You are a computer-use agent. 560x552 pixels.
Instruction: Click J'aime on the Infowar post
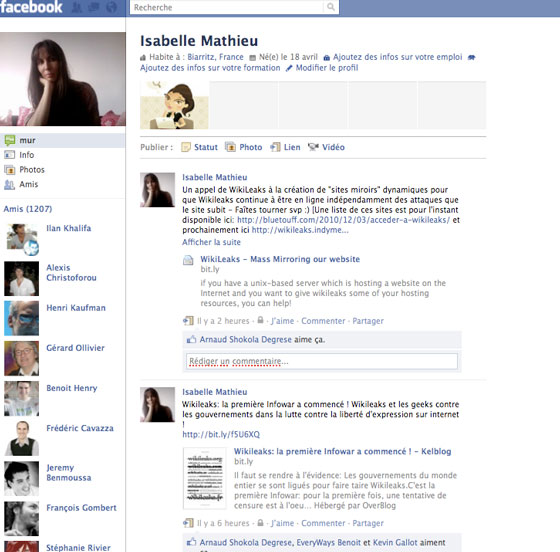pyautogui.click(x=282, y=523)
